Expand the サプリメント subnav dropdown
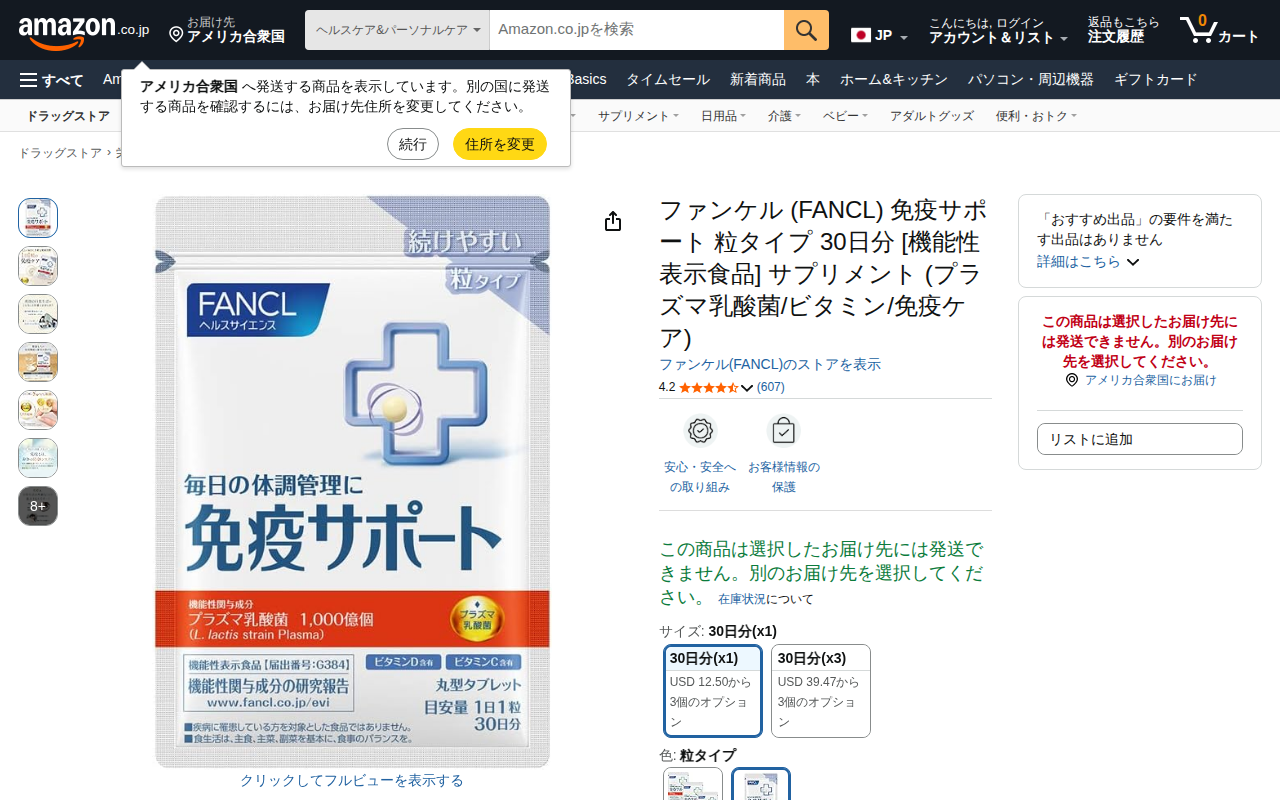The image size is (1280, 800). (x=638, y=116)
